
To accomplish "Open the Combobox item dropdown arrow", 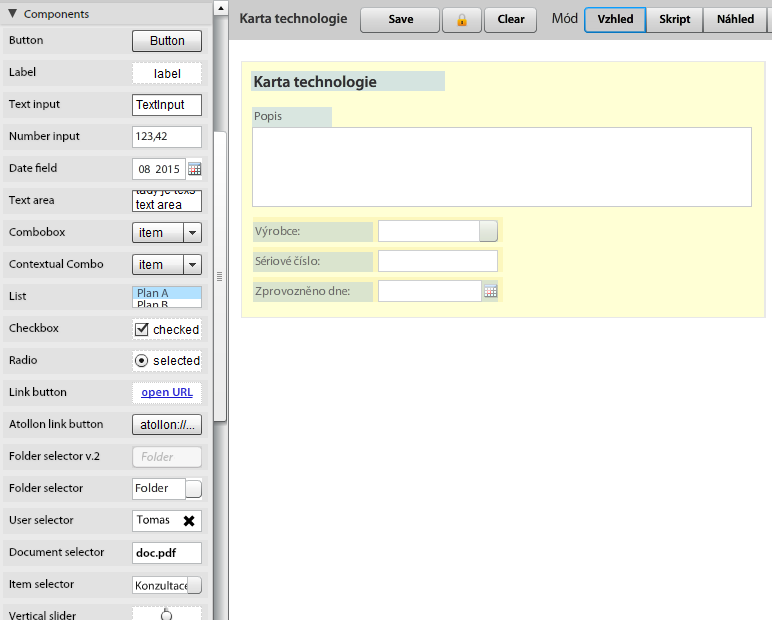I will point(193,233).
